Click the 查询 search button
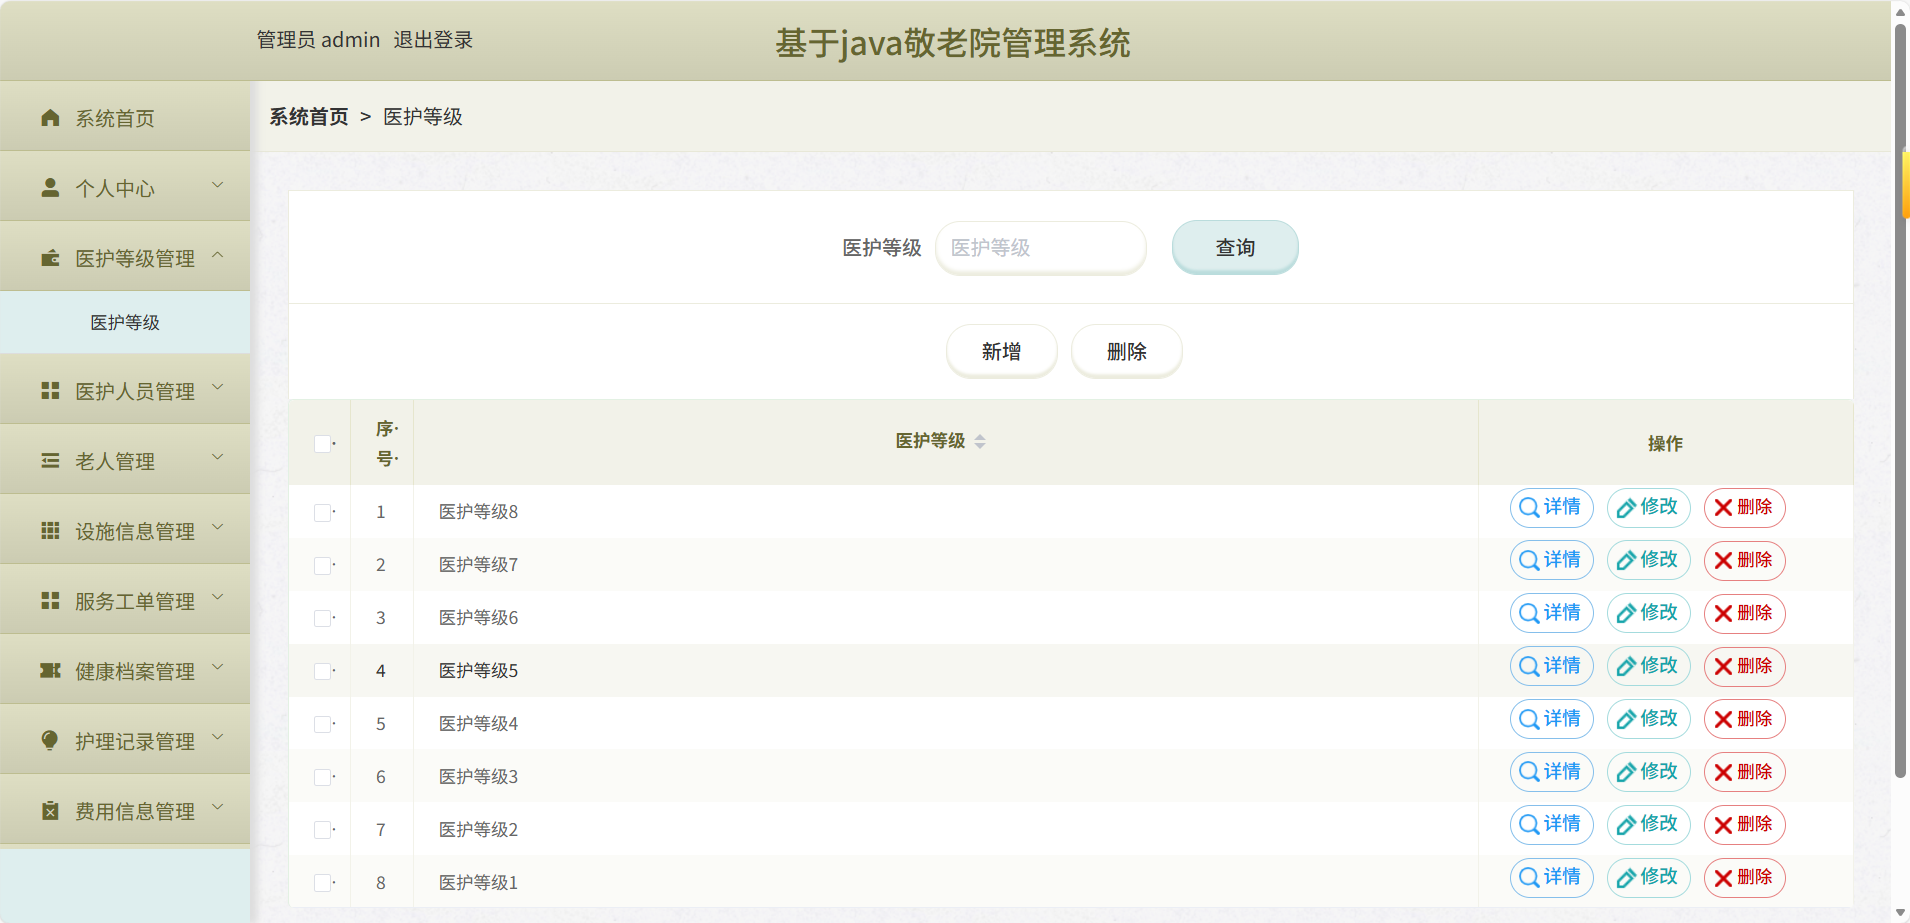Screen dimensions: 1910x923 point(1235,247)
